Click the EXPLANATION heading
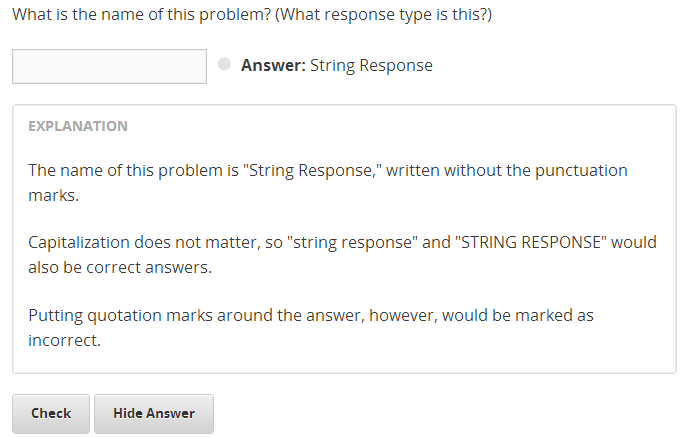Viewport: 694px width, 437px height. 77,126
